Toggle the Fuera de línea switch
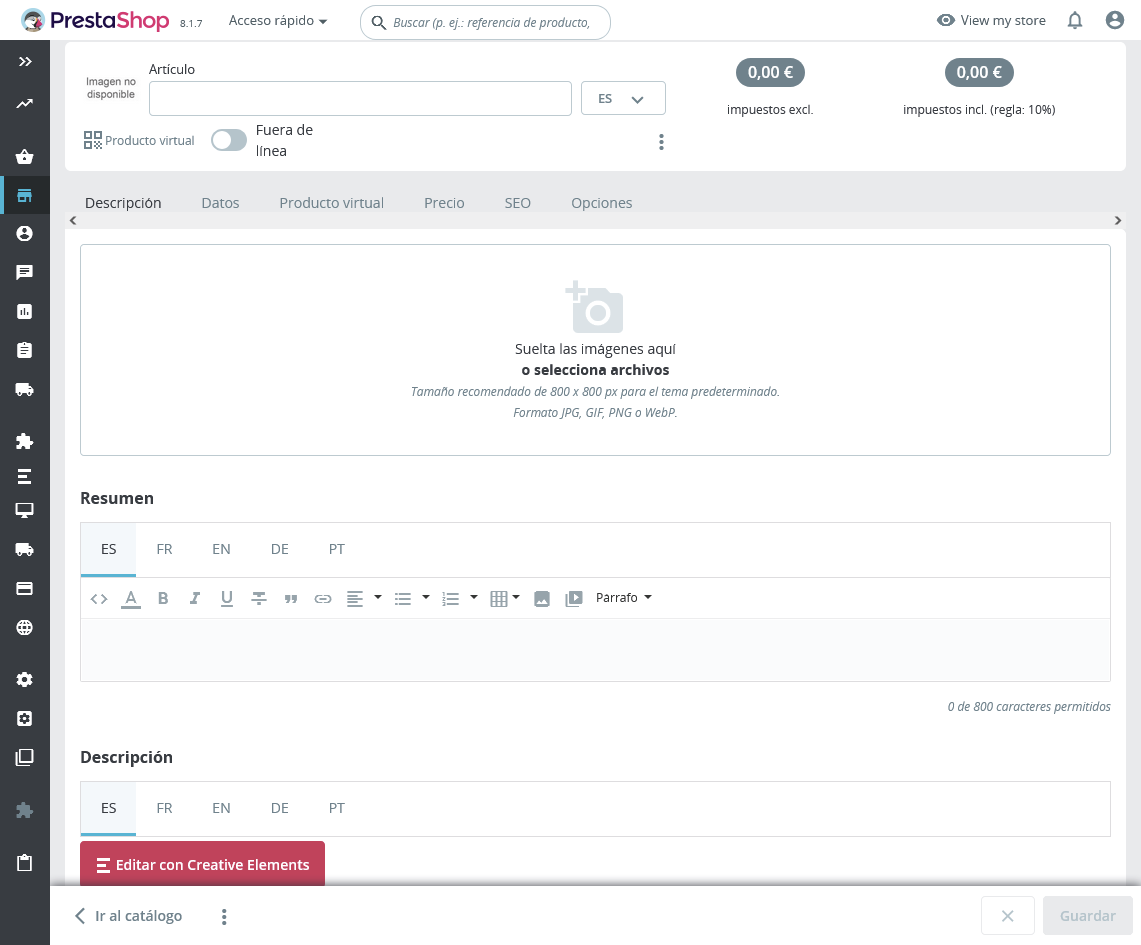 pos(229,140)
